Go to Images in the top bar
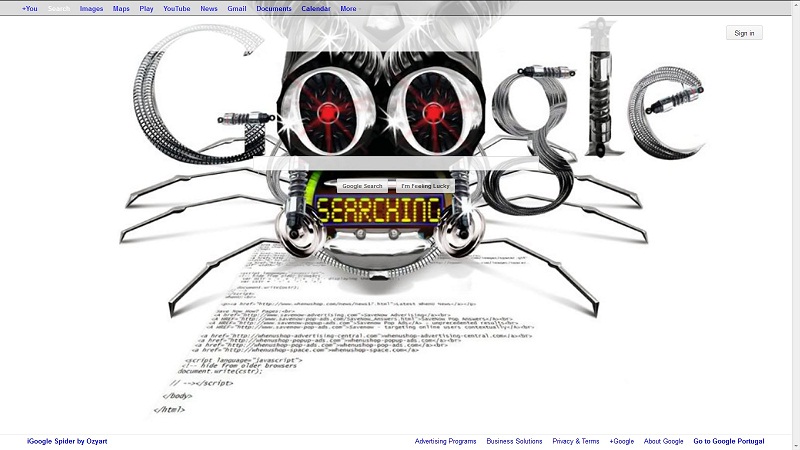The image size is (800, 450). click(91, 9)
